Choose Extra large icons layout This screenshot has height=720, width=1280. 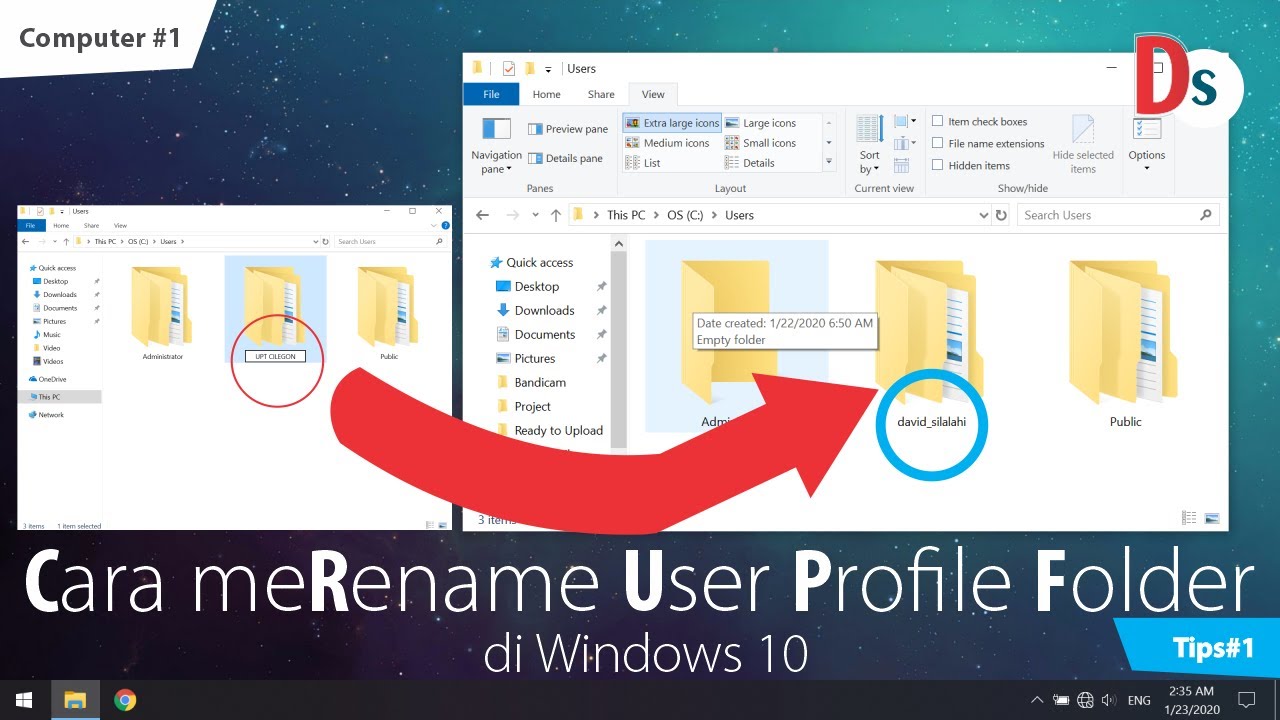click(x=672, y=123)
